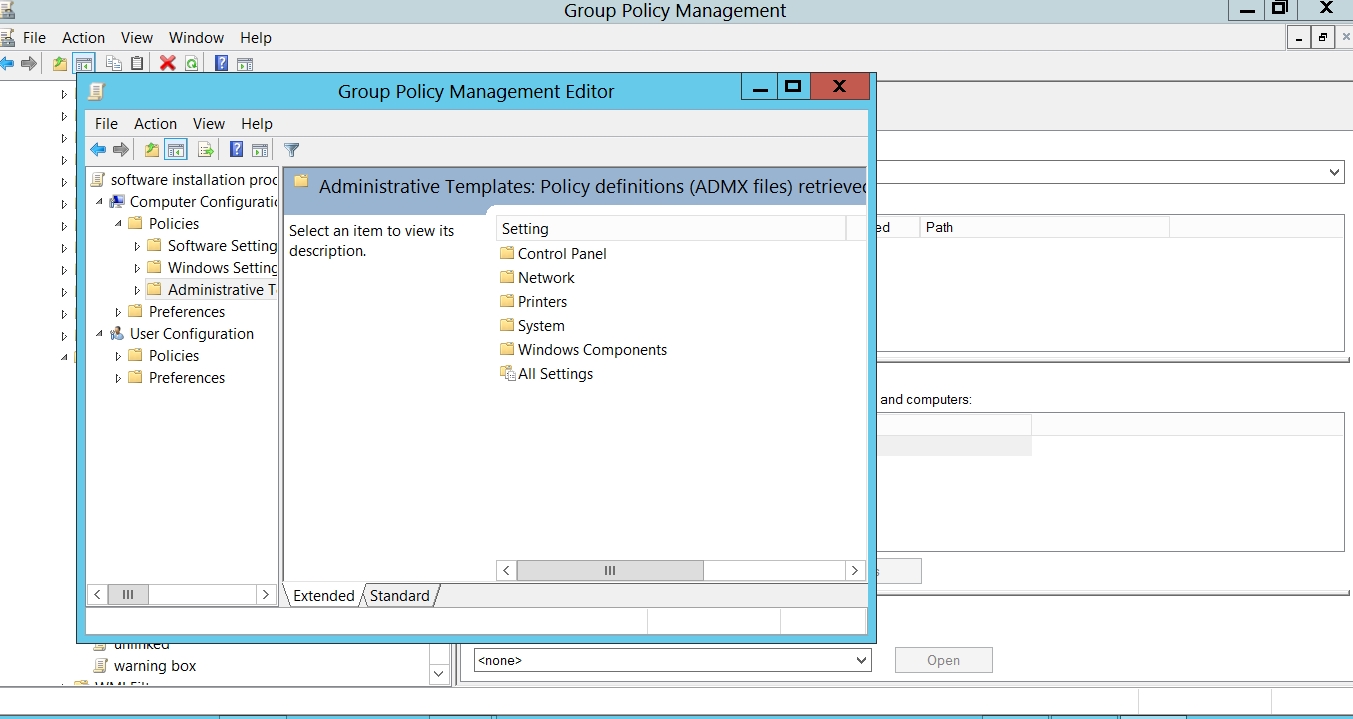Image resolution: width=1353 pixels, height=719 pixels.
Task: Click the red Delete X toolbar icon
Action: [167, 63]
